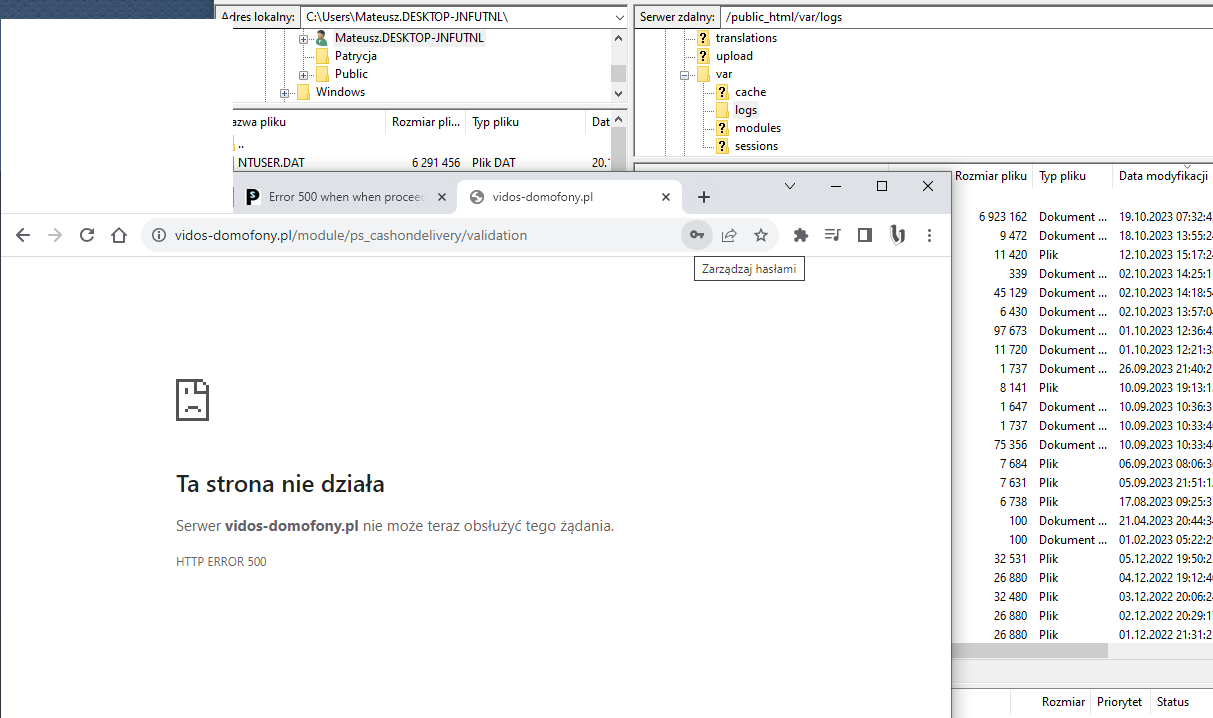Select Patrycja folder in local tree

(356, 56)
